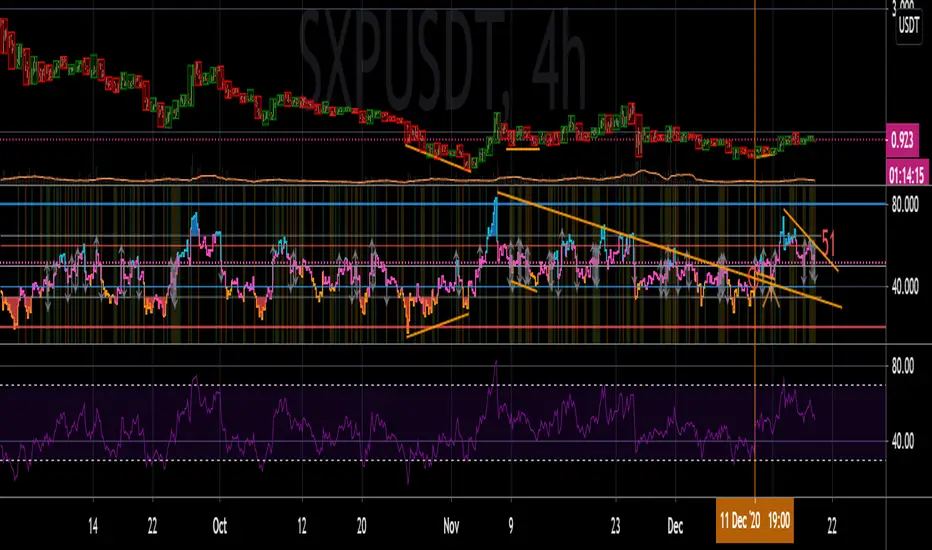This screenshot has height=550, width=932.
Task: Click the USDT currency label
Action: pyautogui.click(x=909, y=26)
